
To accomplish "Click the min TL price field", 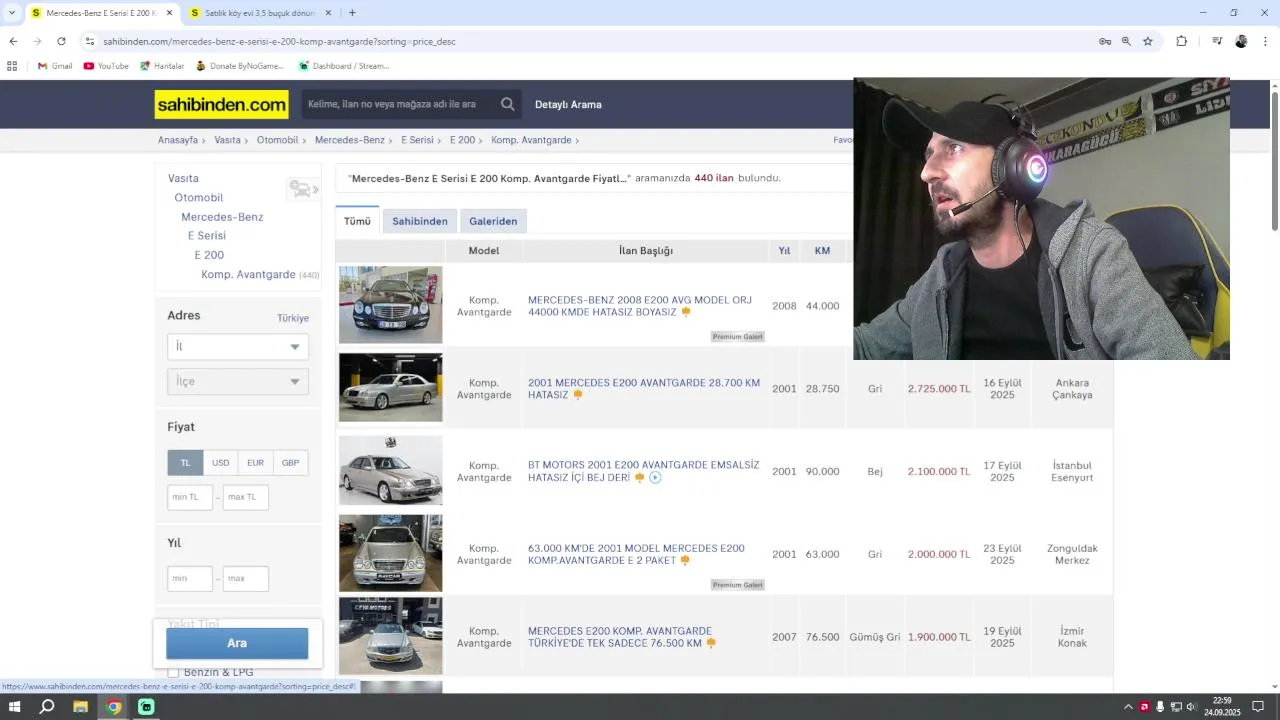I will pos(190,497).
